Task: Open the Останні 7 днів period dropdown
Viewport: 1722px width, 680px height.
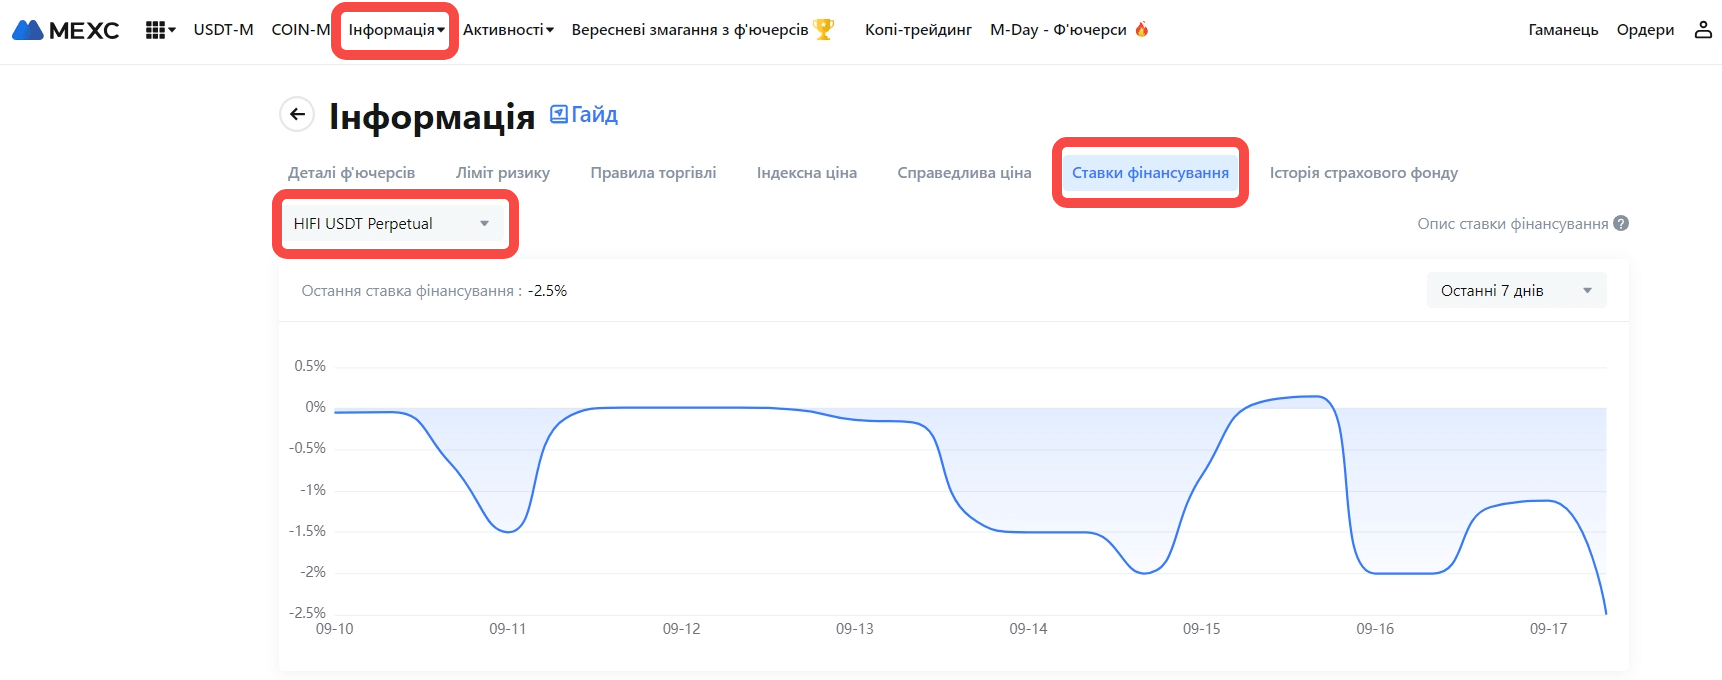Action: [x=1515, y=291]
